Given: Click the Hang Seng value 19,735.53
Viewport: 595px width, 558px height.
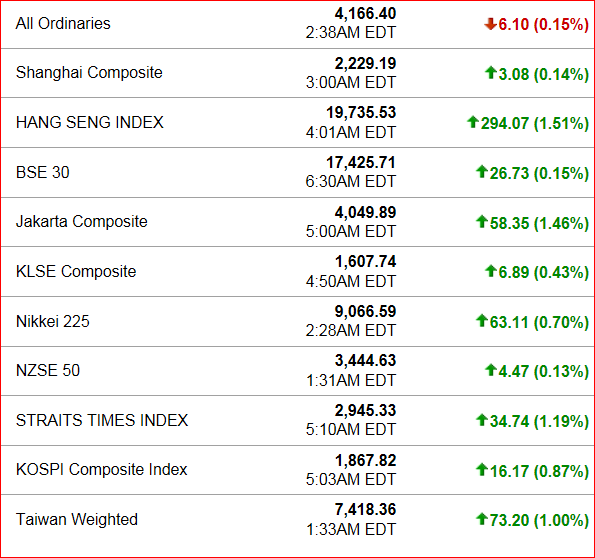Looking at the screenshot, I should click(361, 112).
